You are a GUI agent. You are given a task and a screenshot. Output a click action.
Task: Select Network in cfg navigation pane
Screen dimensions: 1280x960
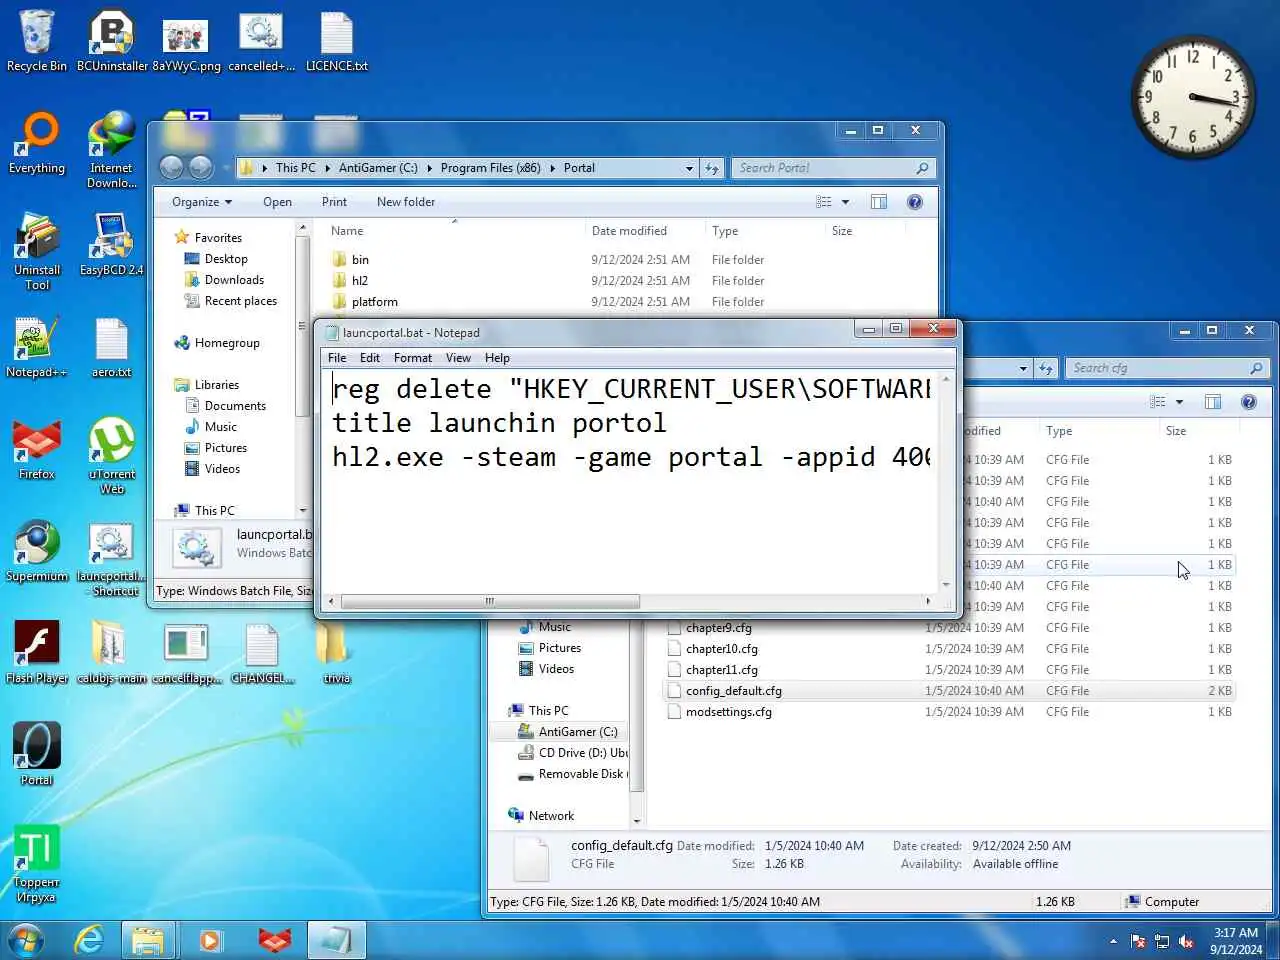(x=551, y=816)
